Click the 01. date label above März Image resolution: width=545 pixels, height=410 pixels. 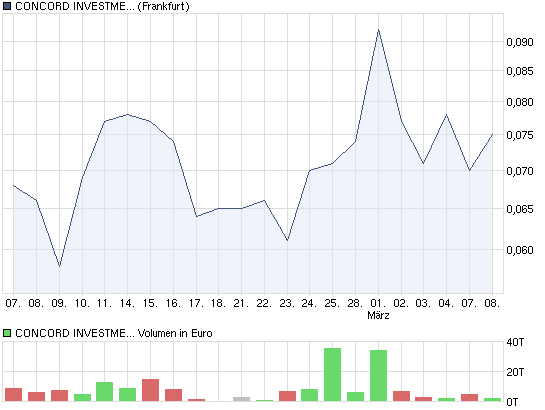click(x=378, y=303)
